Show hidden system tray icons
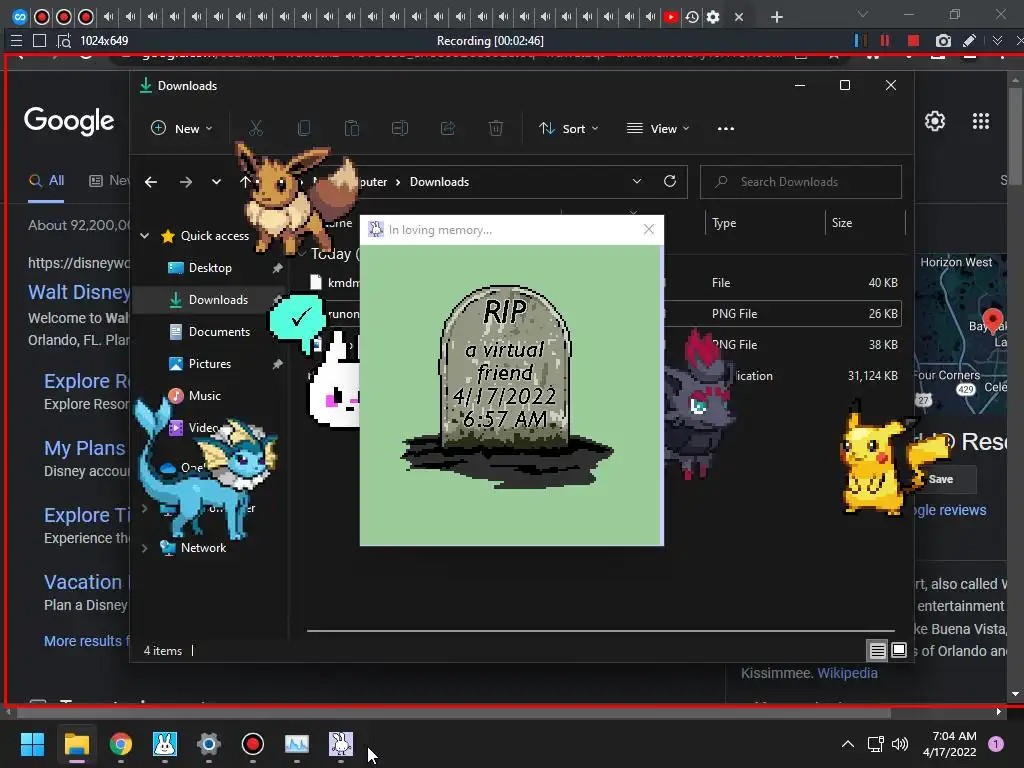This screenshot has width=1024, height=768. [848, 744]
